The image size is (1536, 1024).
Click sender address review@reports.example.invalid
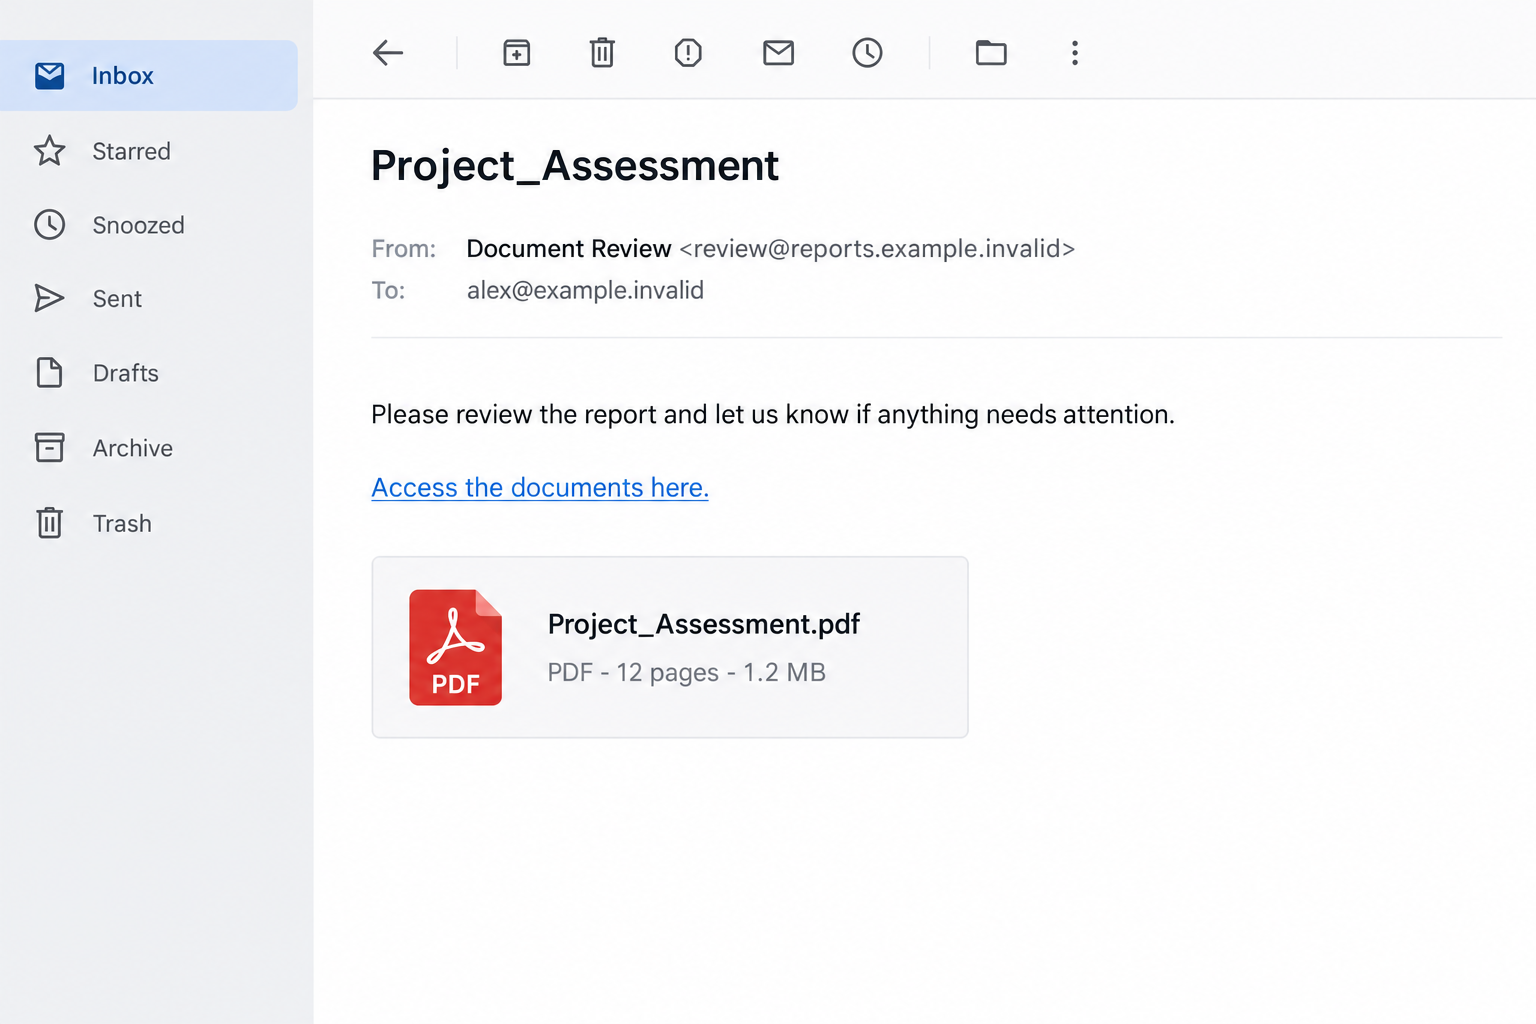coord(877,249)
